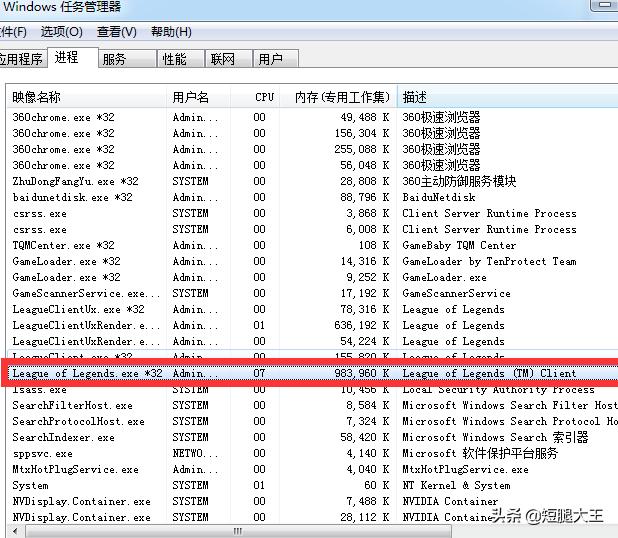Select the TQMCenter.exe *32 process

313,245
